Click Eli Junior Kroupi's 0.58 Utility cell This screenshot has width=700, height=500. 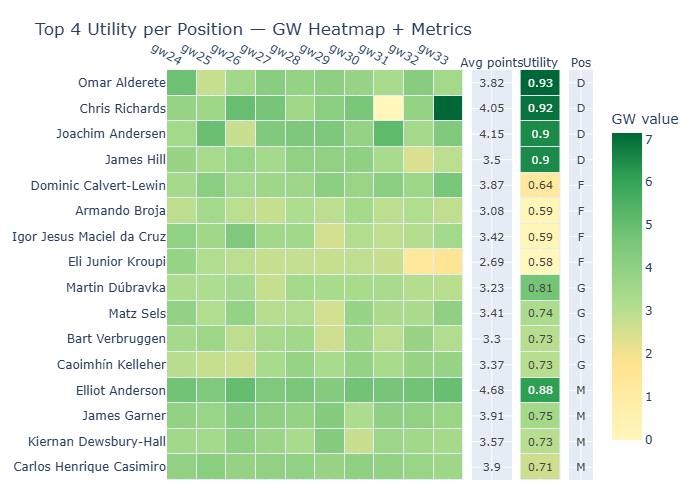(540, 262)
